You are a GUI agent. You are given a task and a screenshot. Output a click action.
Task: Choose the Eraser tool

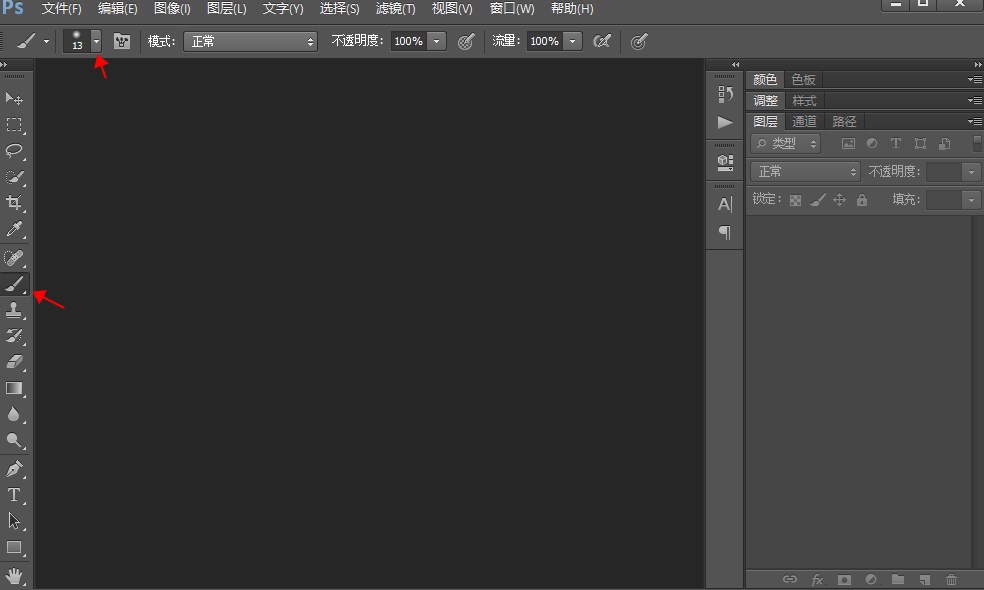coord(14,362)
